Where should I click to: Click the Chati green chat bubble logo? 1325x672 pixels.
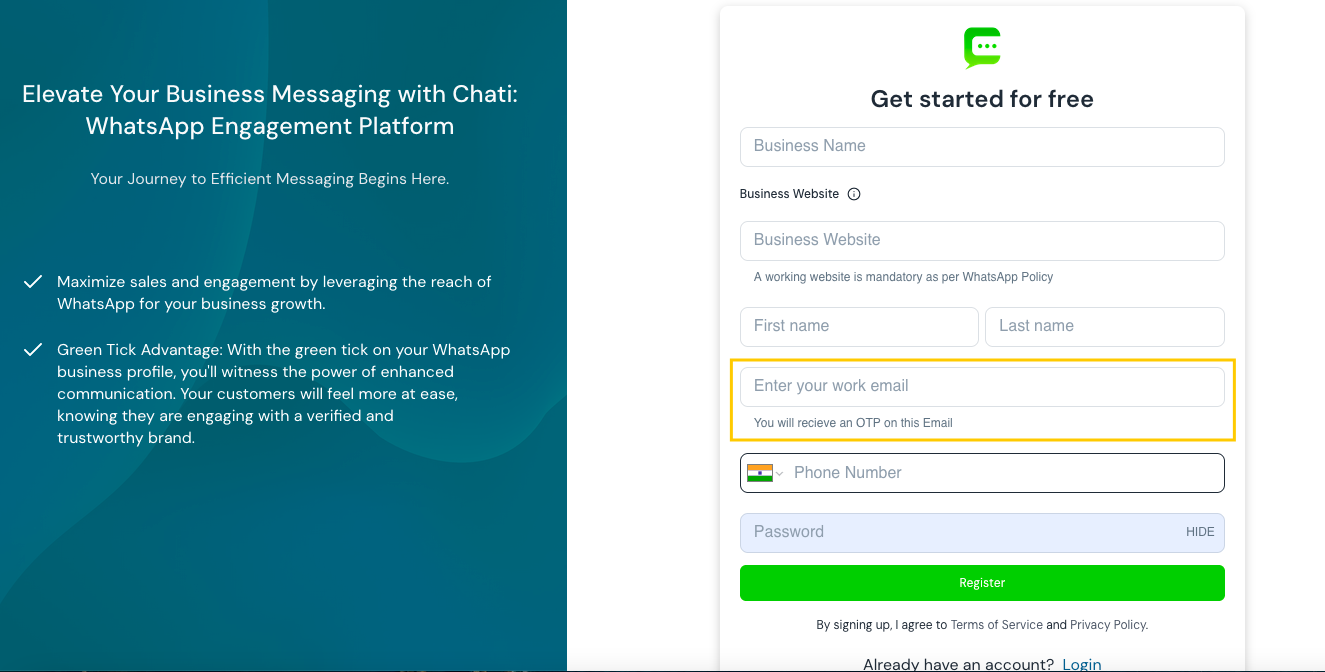pyautogui.click(x=982, y=47)
